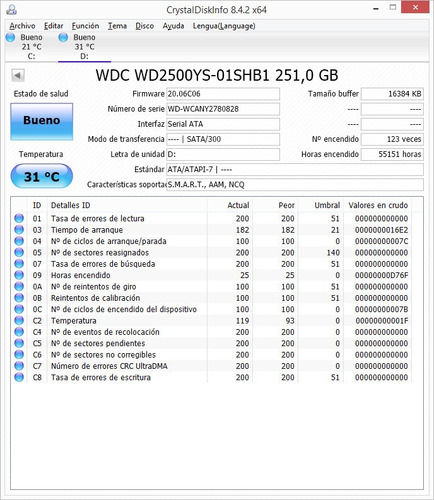The width and height of the screenshot is (434, 500).
Task: Switch to the C: drive tab
Action: 32,47
